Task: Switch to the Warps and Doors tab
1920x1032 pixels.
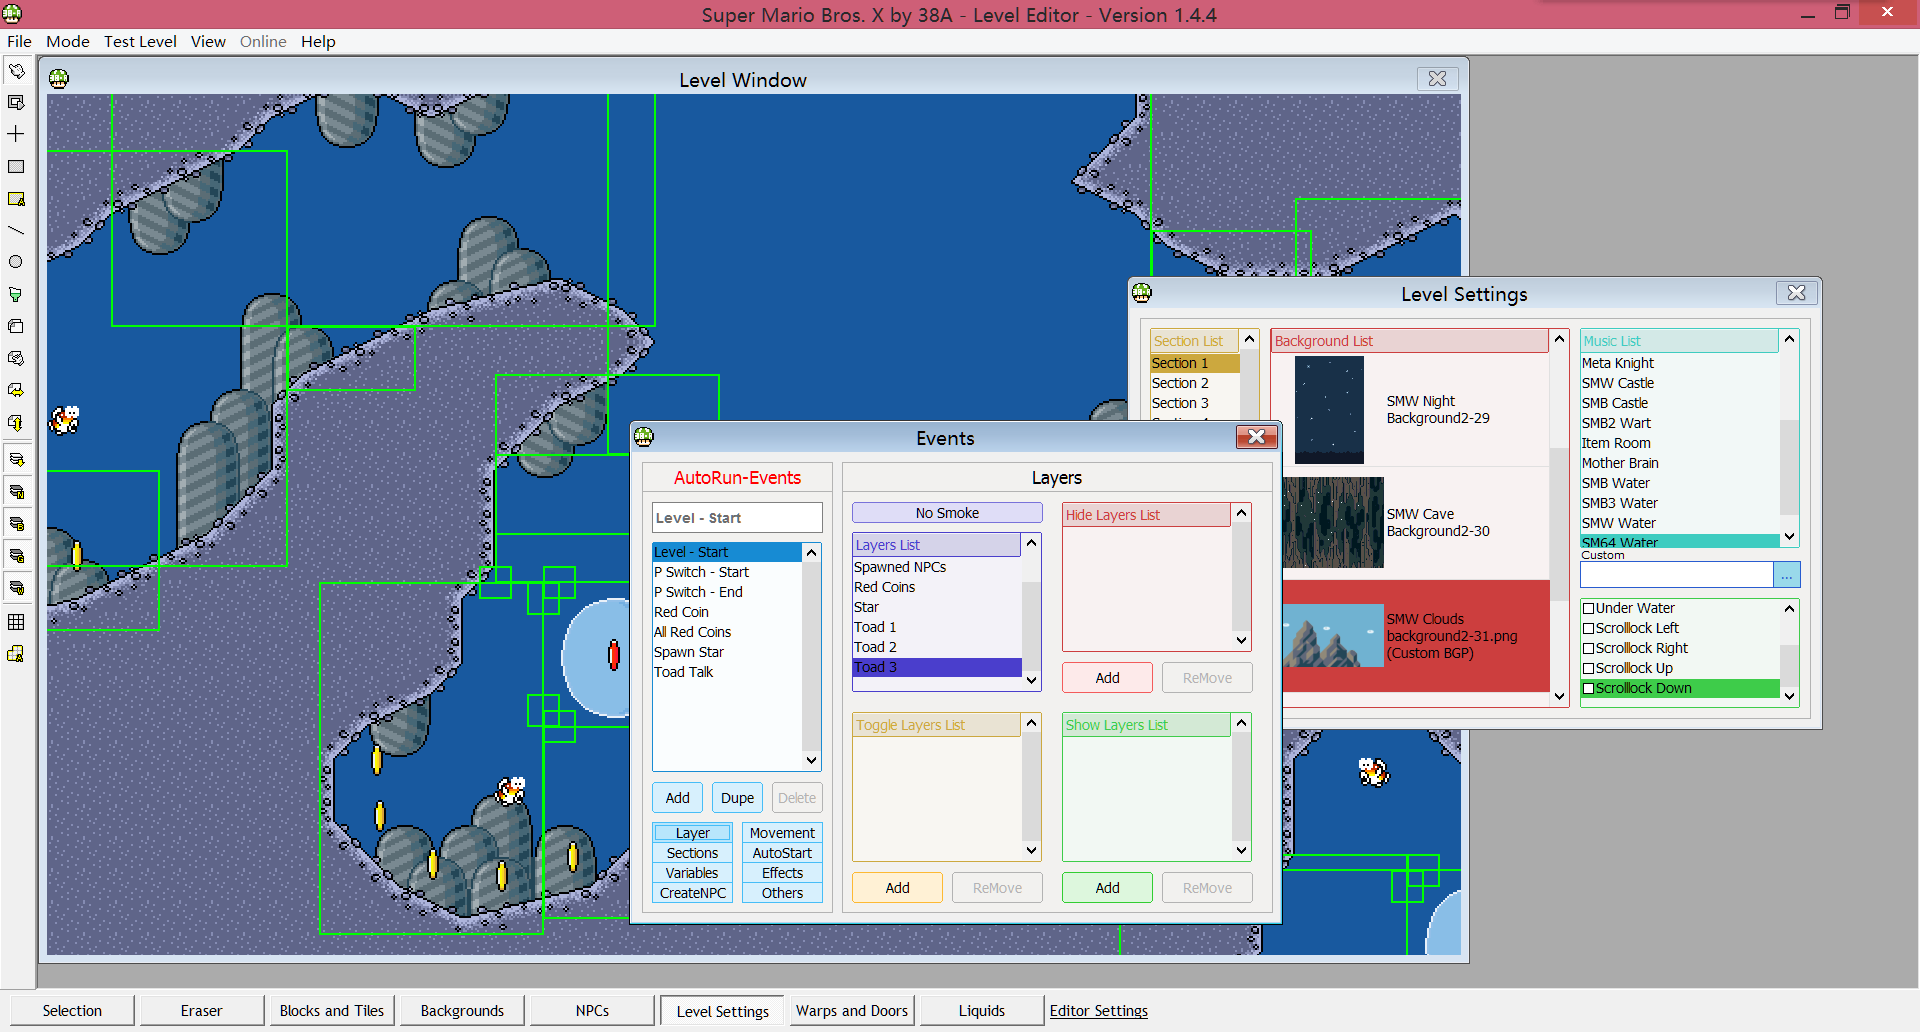Action: point(851,1011)
